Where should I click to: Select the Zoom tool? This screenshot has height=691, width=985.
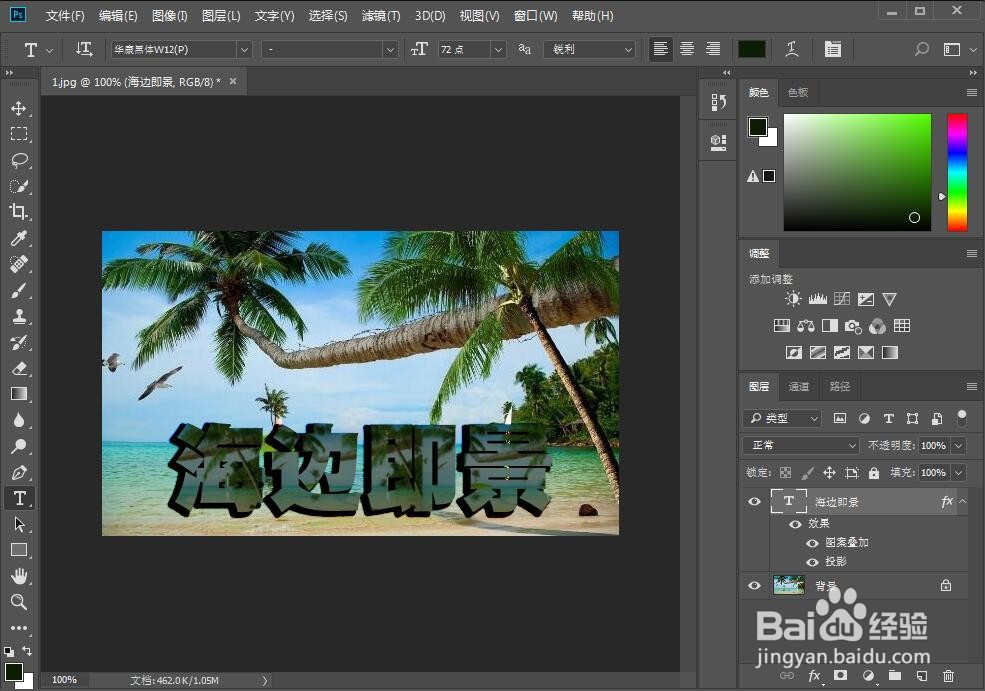coord(19,602)
